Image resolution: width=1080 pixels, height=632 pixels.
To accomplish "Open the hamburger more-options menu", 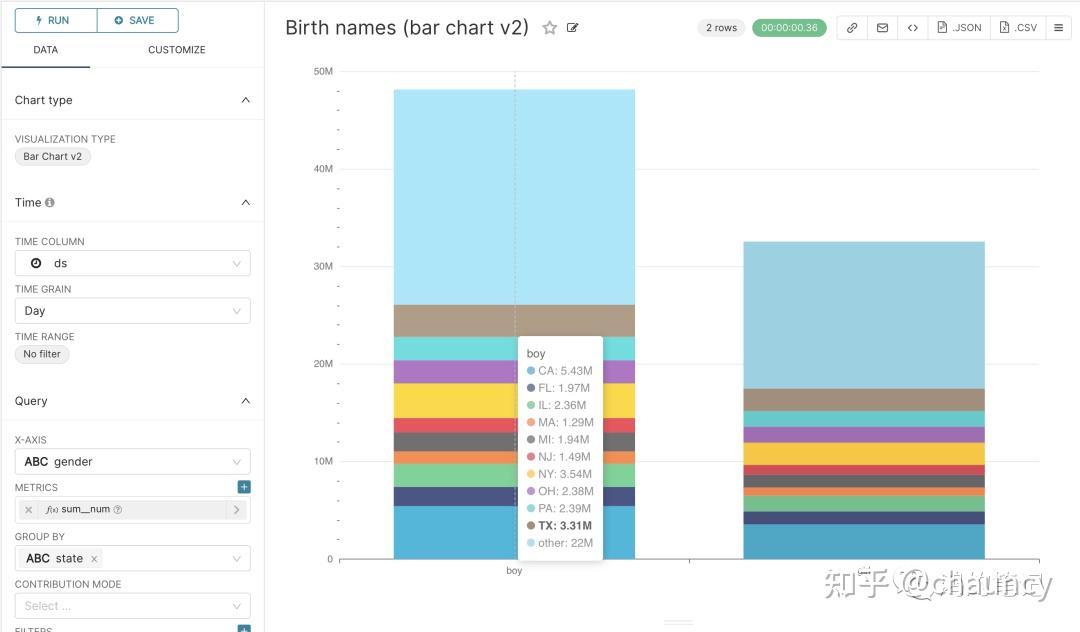I will pos(1059,28).
